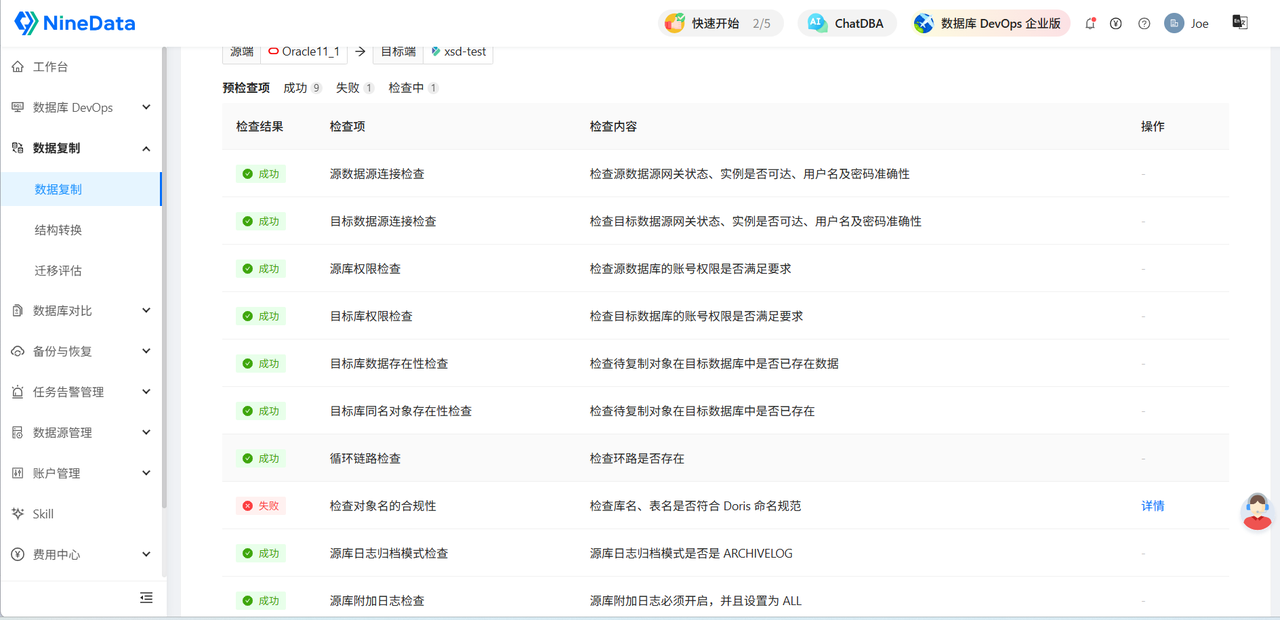Expand the 任务告警管理 menu chevron
1280x620 pixels.
[146, 392]
